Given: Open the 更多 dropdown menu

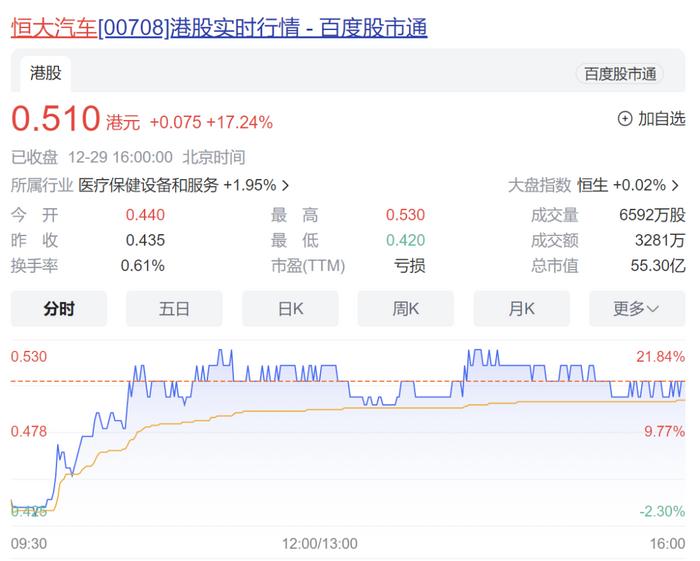Looking at the screenshot, I should click(636, 309).
